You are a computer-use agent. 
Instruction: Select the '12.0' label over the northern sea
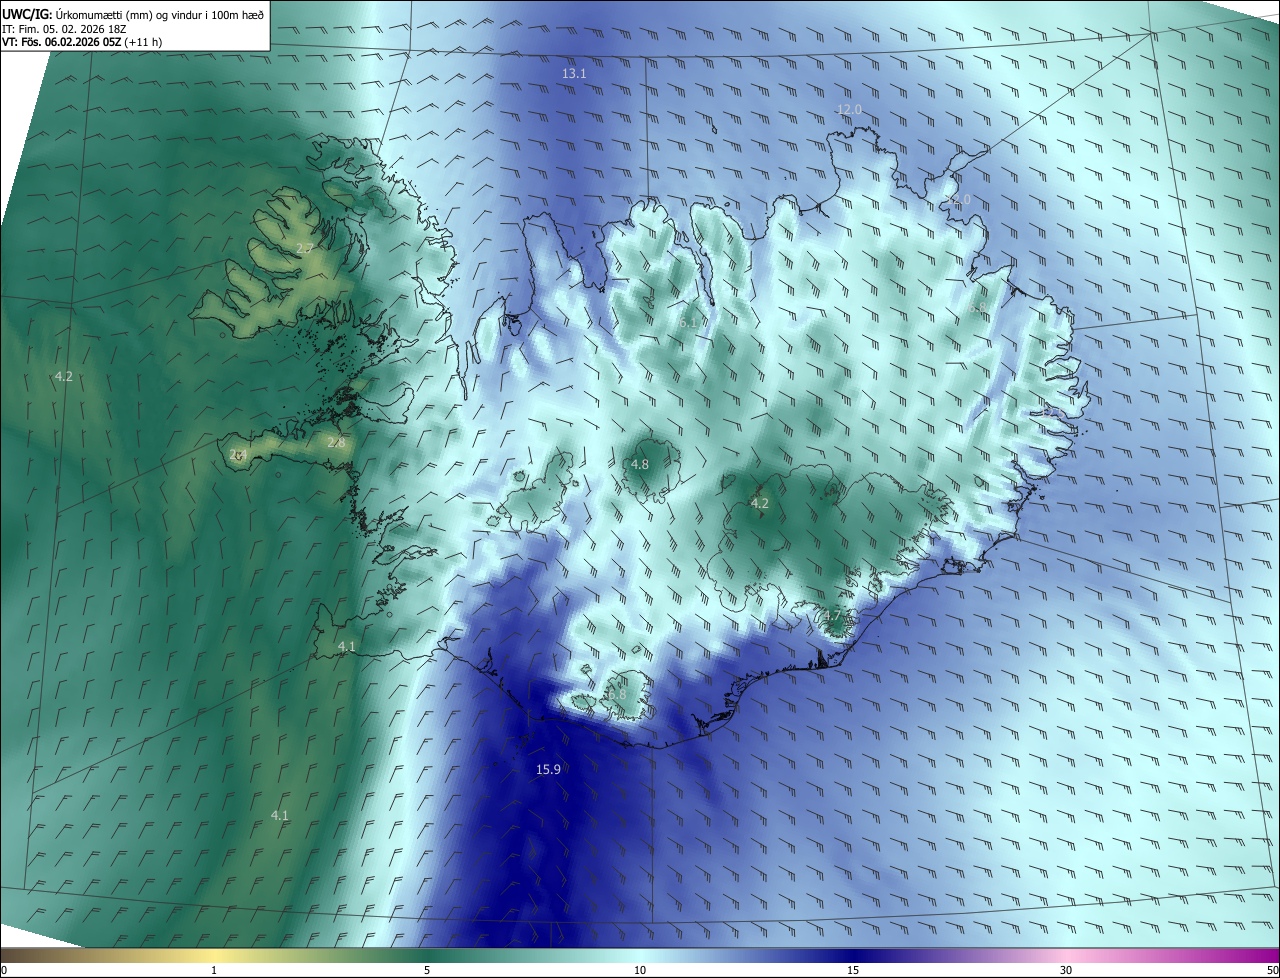coord(849,109)
